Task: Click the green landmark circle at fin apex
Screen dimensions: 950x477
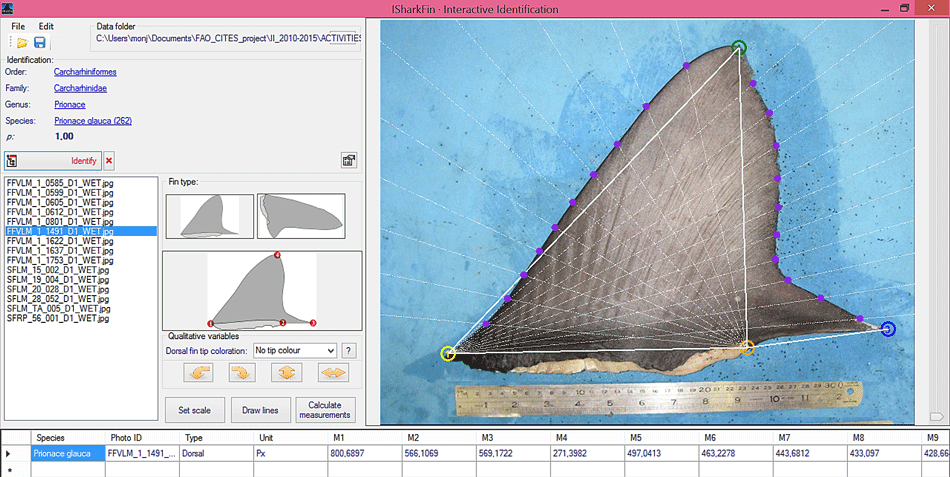Action: tap(739, 47)
